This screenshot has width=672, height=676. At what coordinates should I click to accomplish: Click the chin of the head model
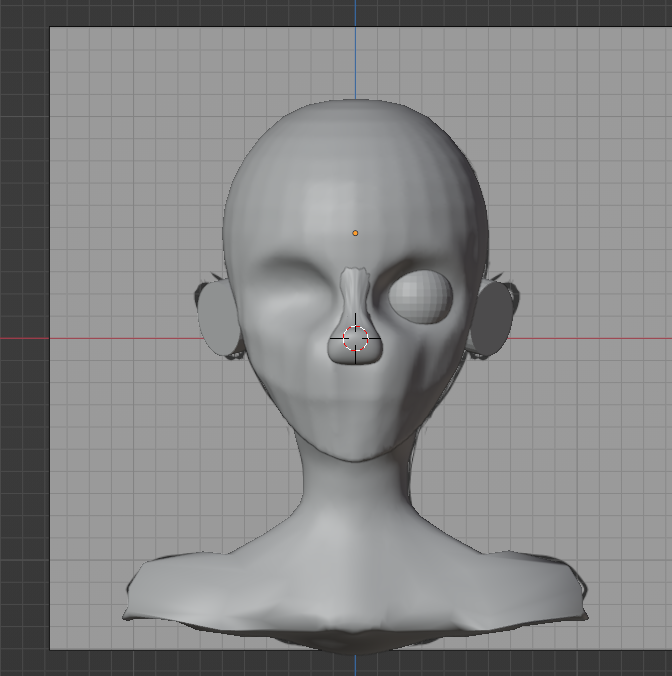[355, 450]
